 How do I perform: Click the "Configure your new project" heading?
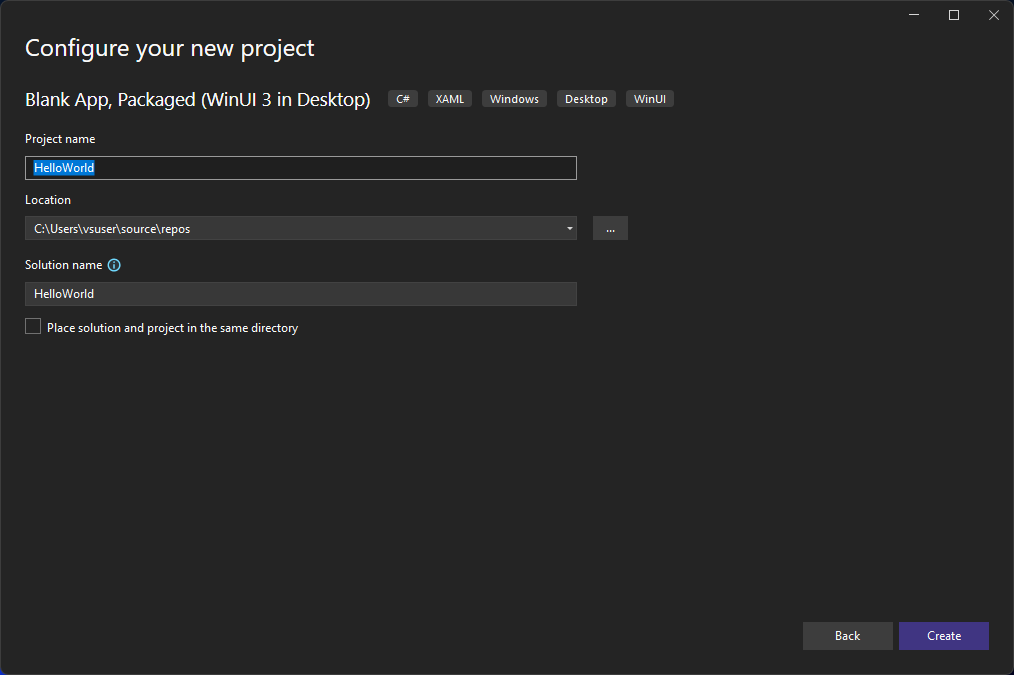168,47
